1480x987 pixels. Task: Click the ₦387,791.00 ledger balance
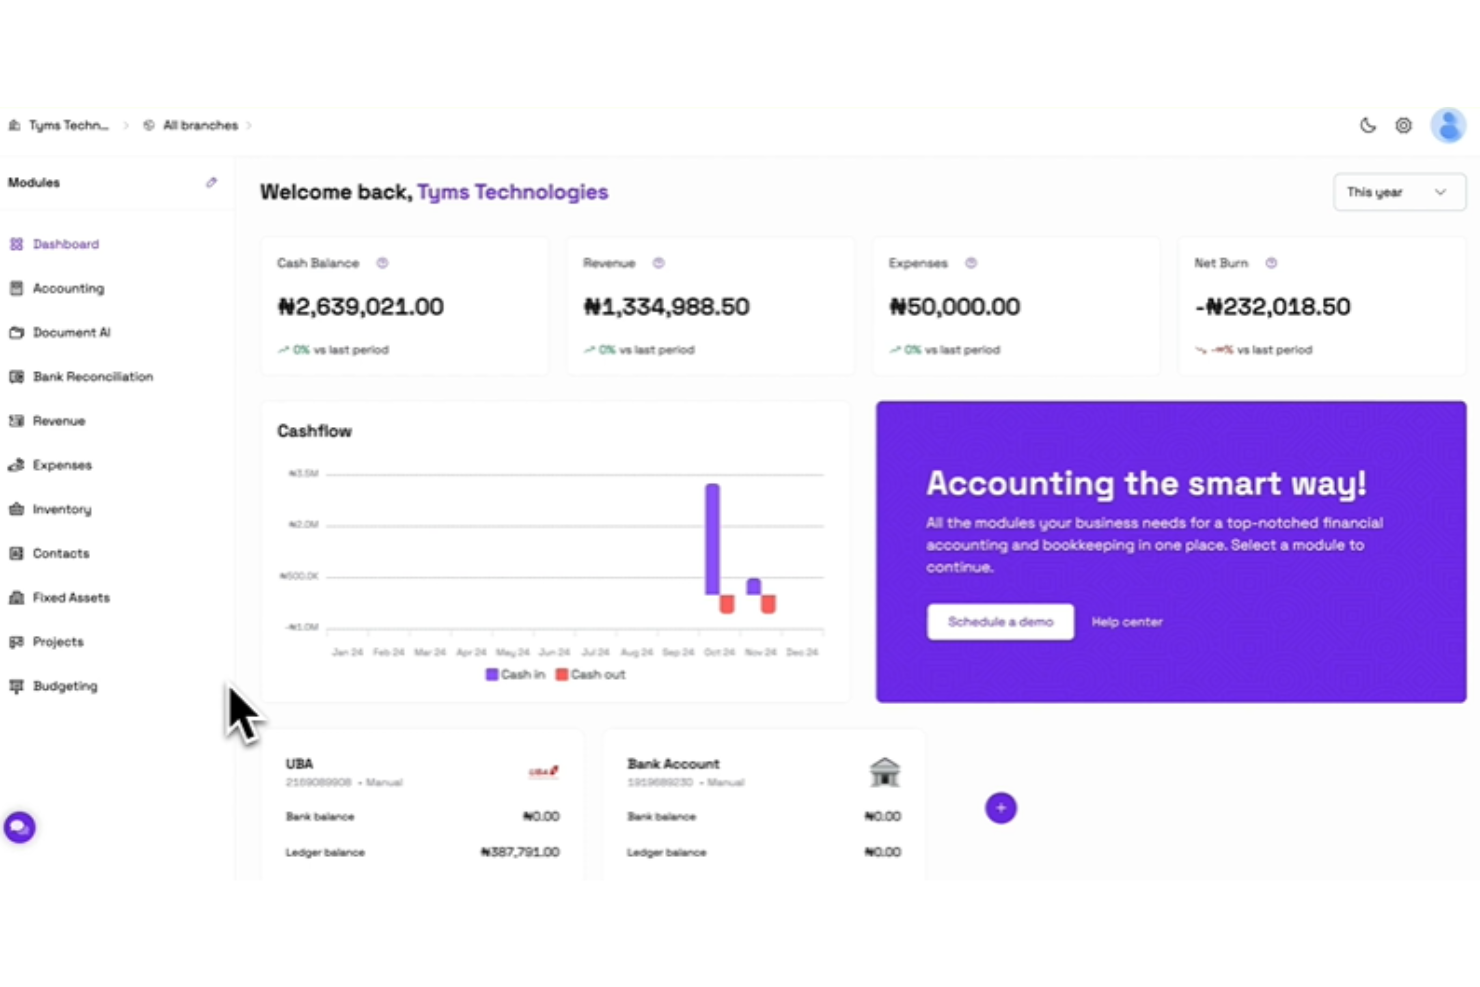(x=520, y=852)
